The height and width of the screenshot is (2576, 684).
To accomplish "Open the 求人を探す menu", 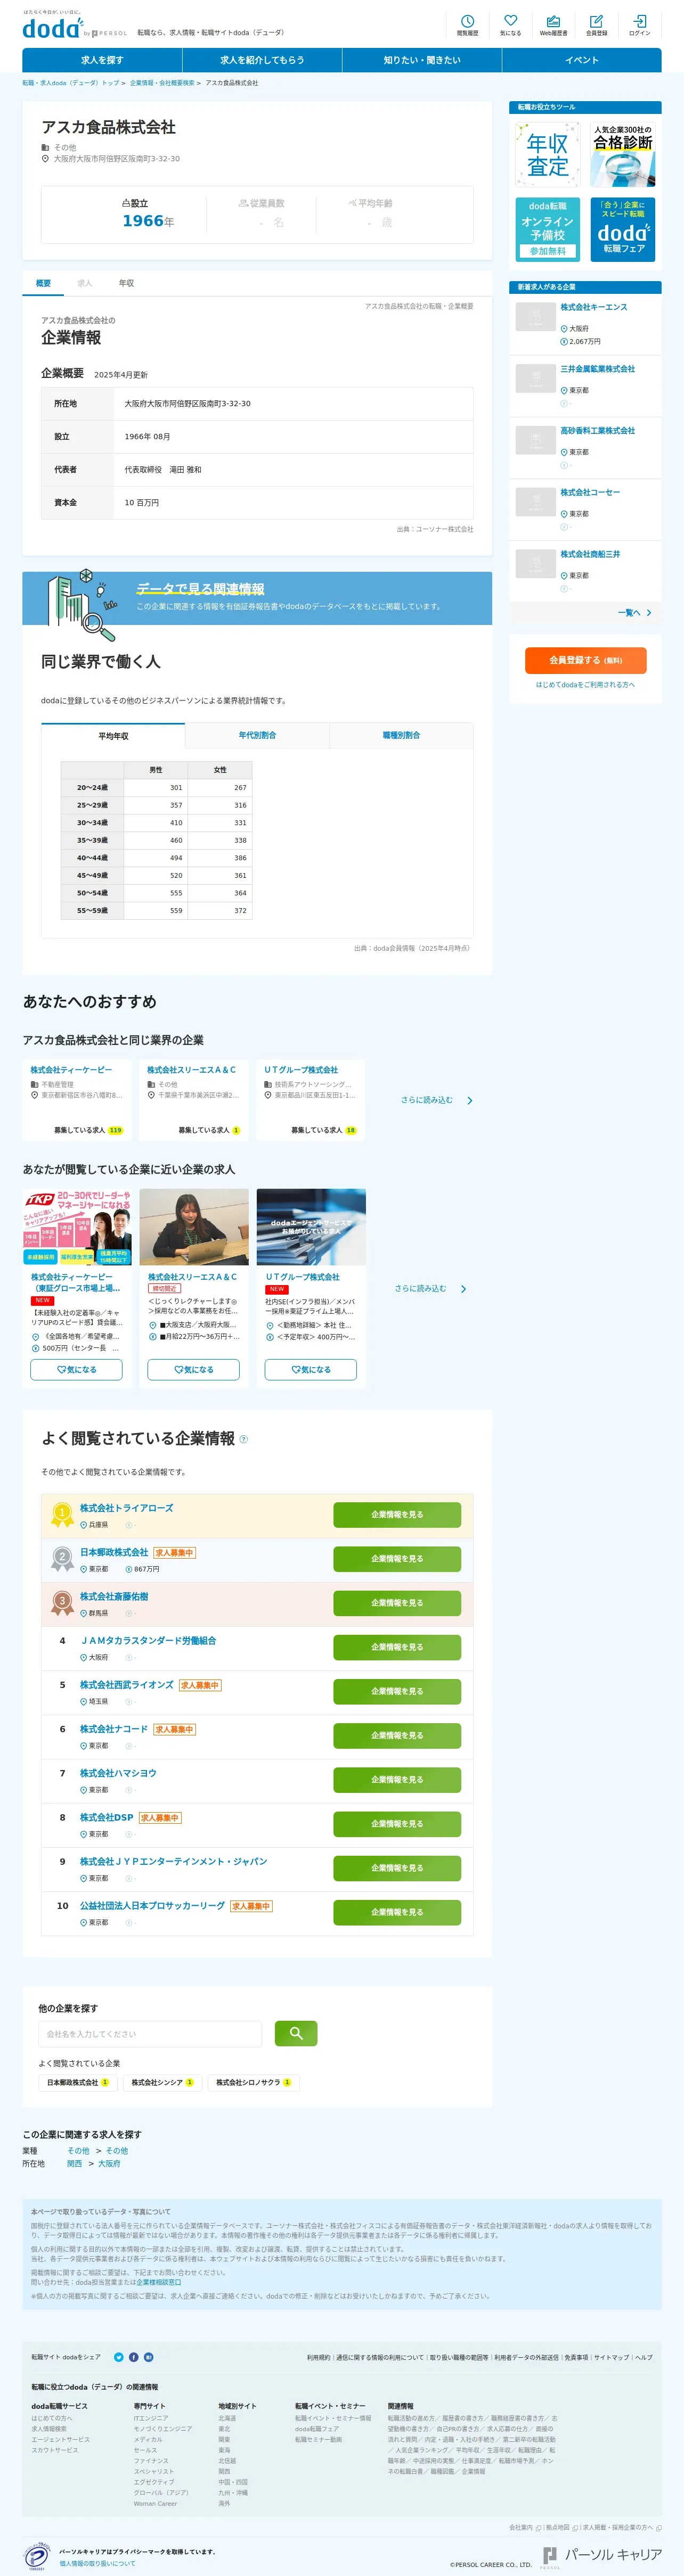I will tap(102, 60).
